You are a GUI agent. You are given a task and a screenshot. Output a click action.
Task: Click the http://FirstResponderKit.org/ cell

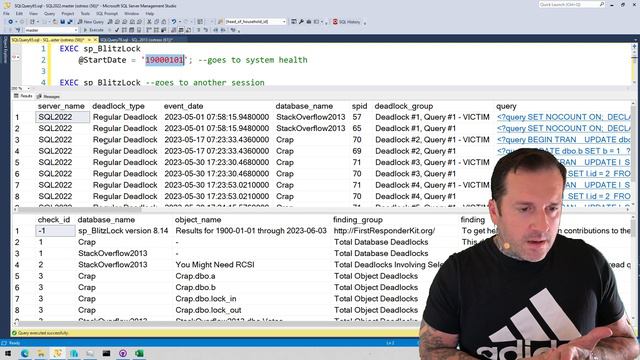384,231
